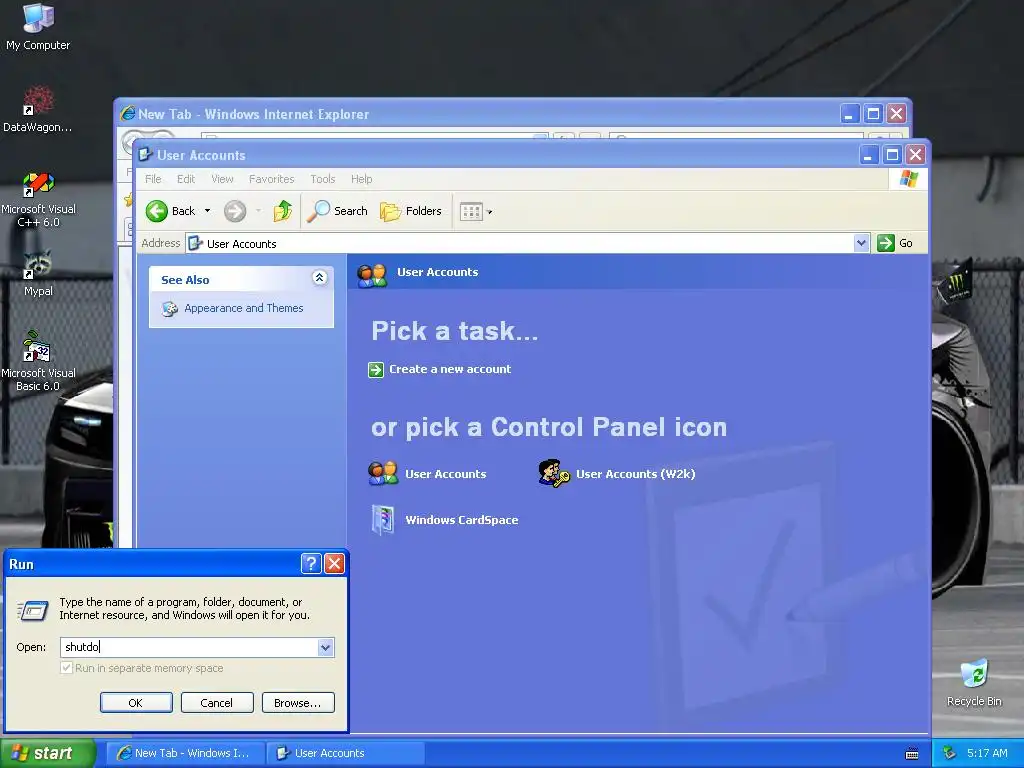Open the Edit menu

click(x=185, y=179)
